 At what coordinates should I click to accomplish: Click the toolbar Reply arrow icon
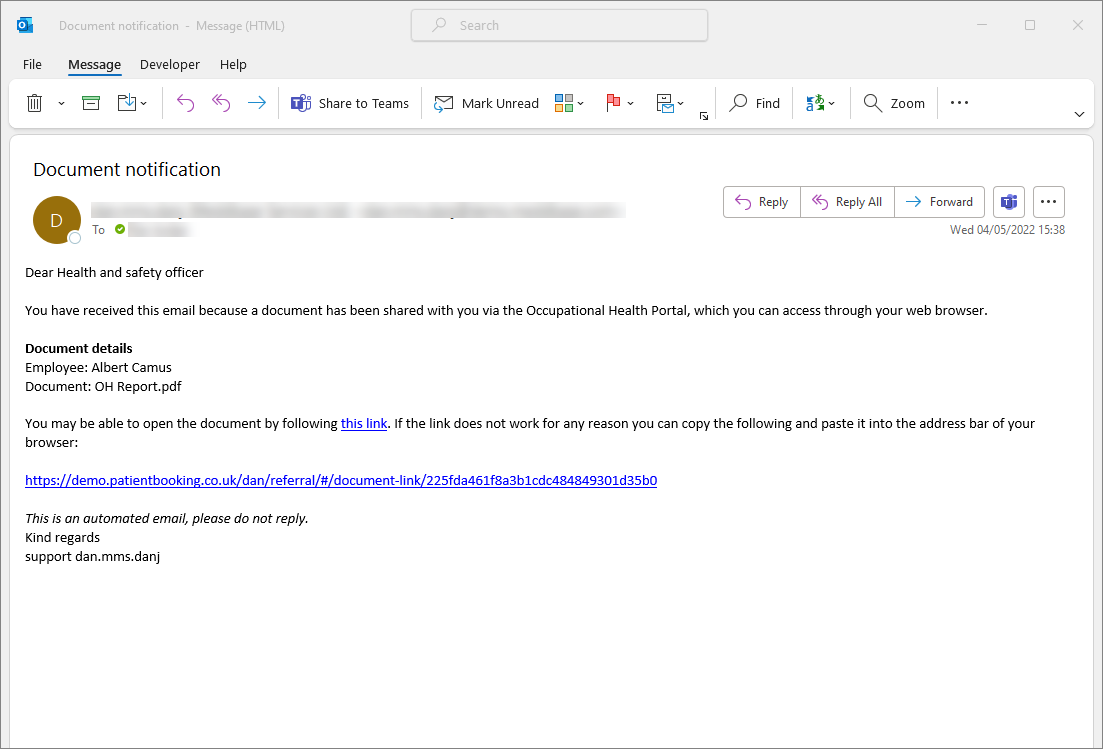click(185, 103)
